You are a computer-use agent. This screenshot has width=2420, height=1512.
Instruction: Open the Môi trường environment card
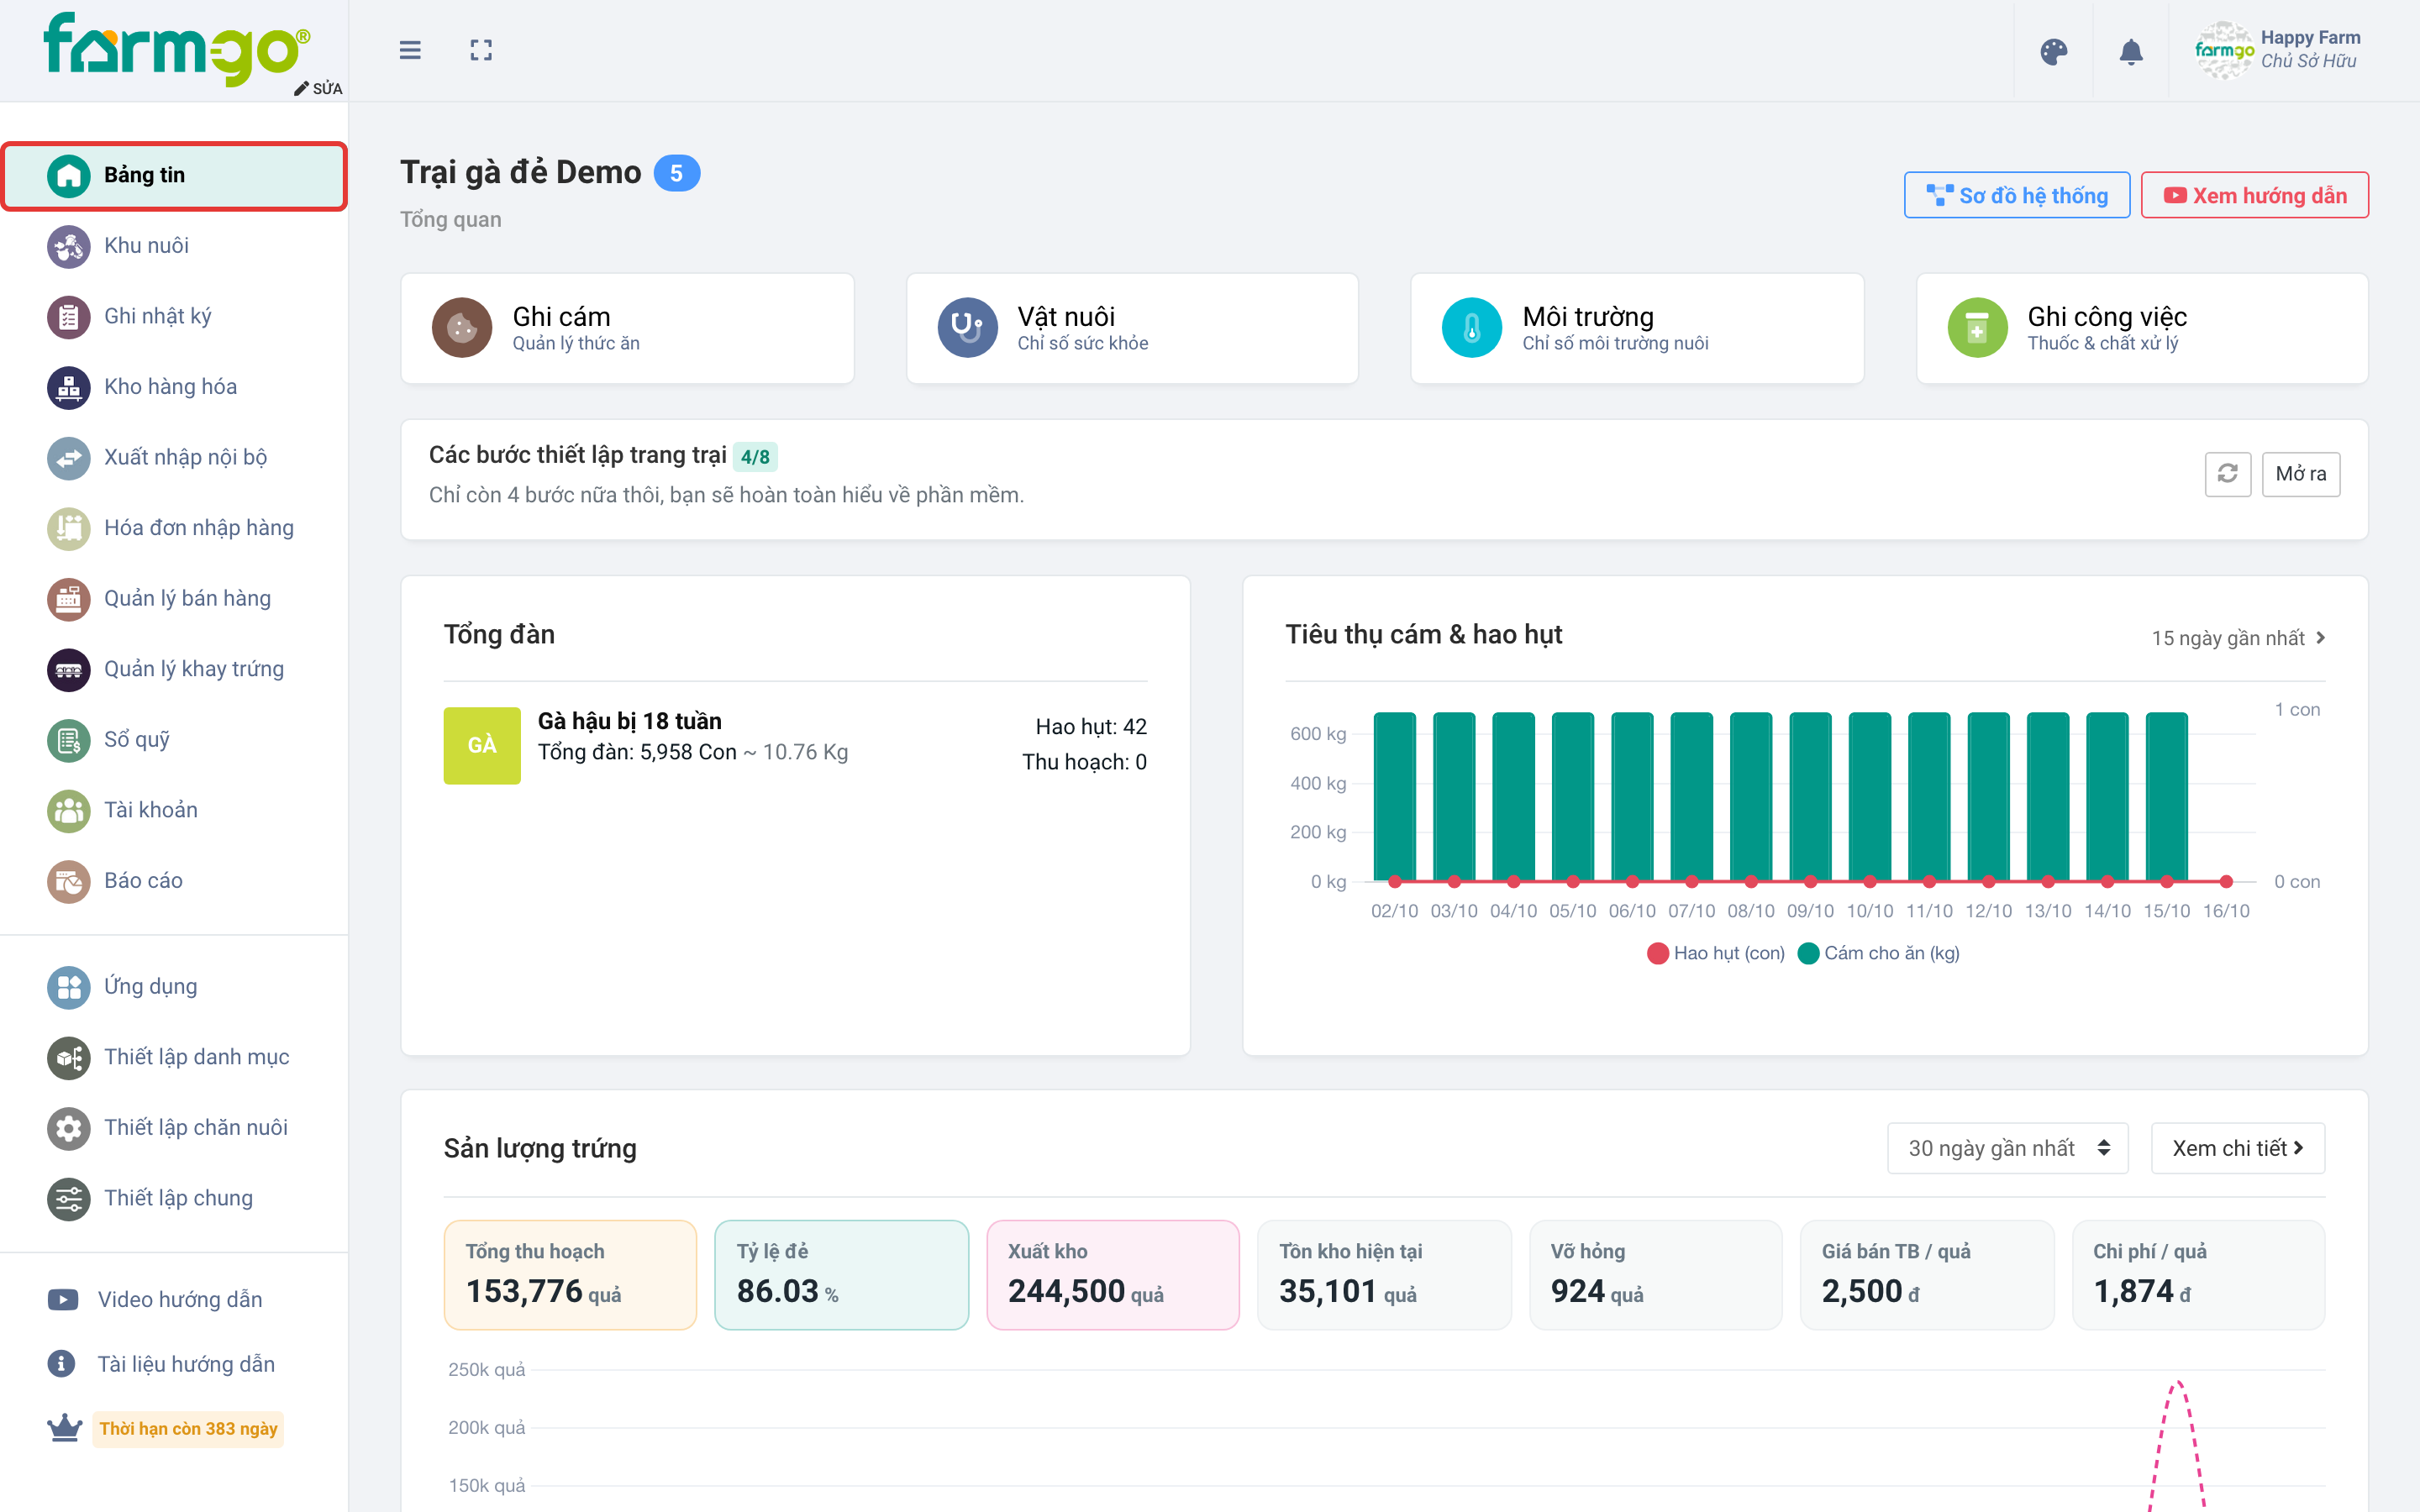pyautogui.click(x=1637, y=328)
